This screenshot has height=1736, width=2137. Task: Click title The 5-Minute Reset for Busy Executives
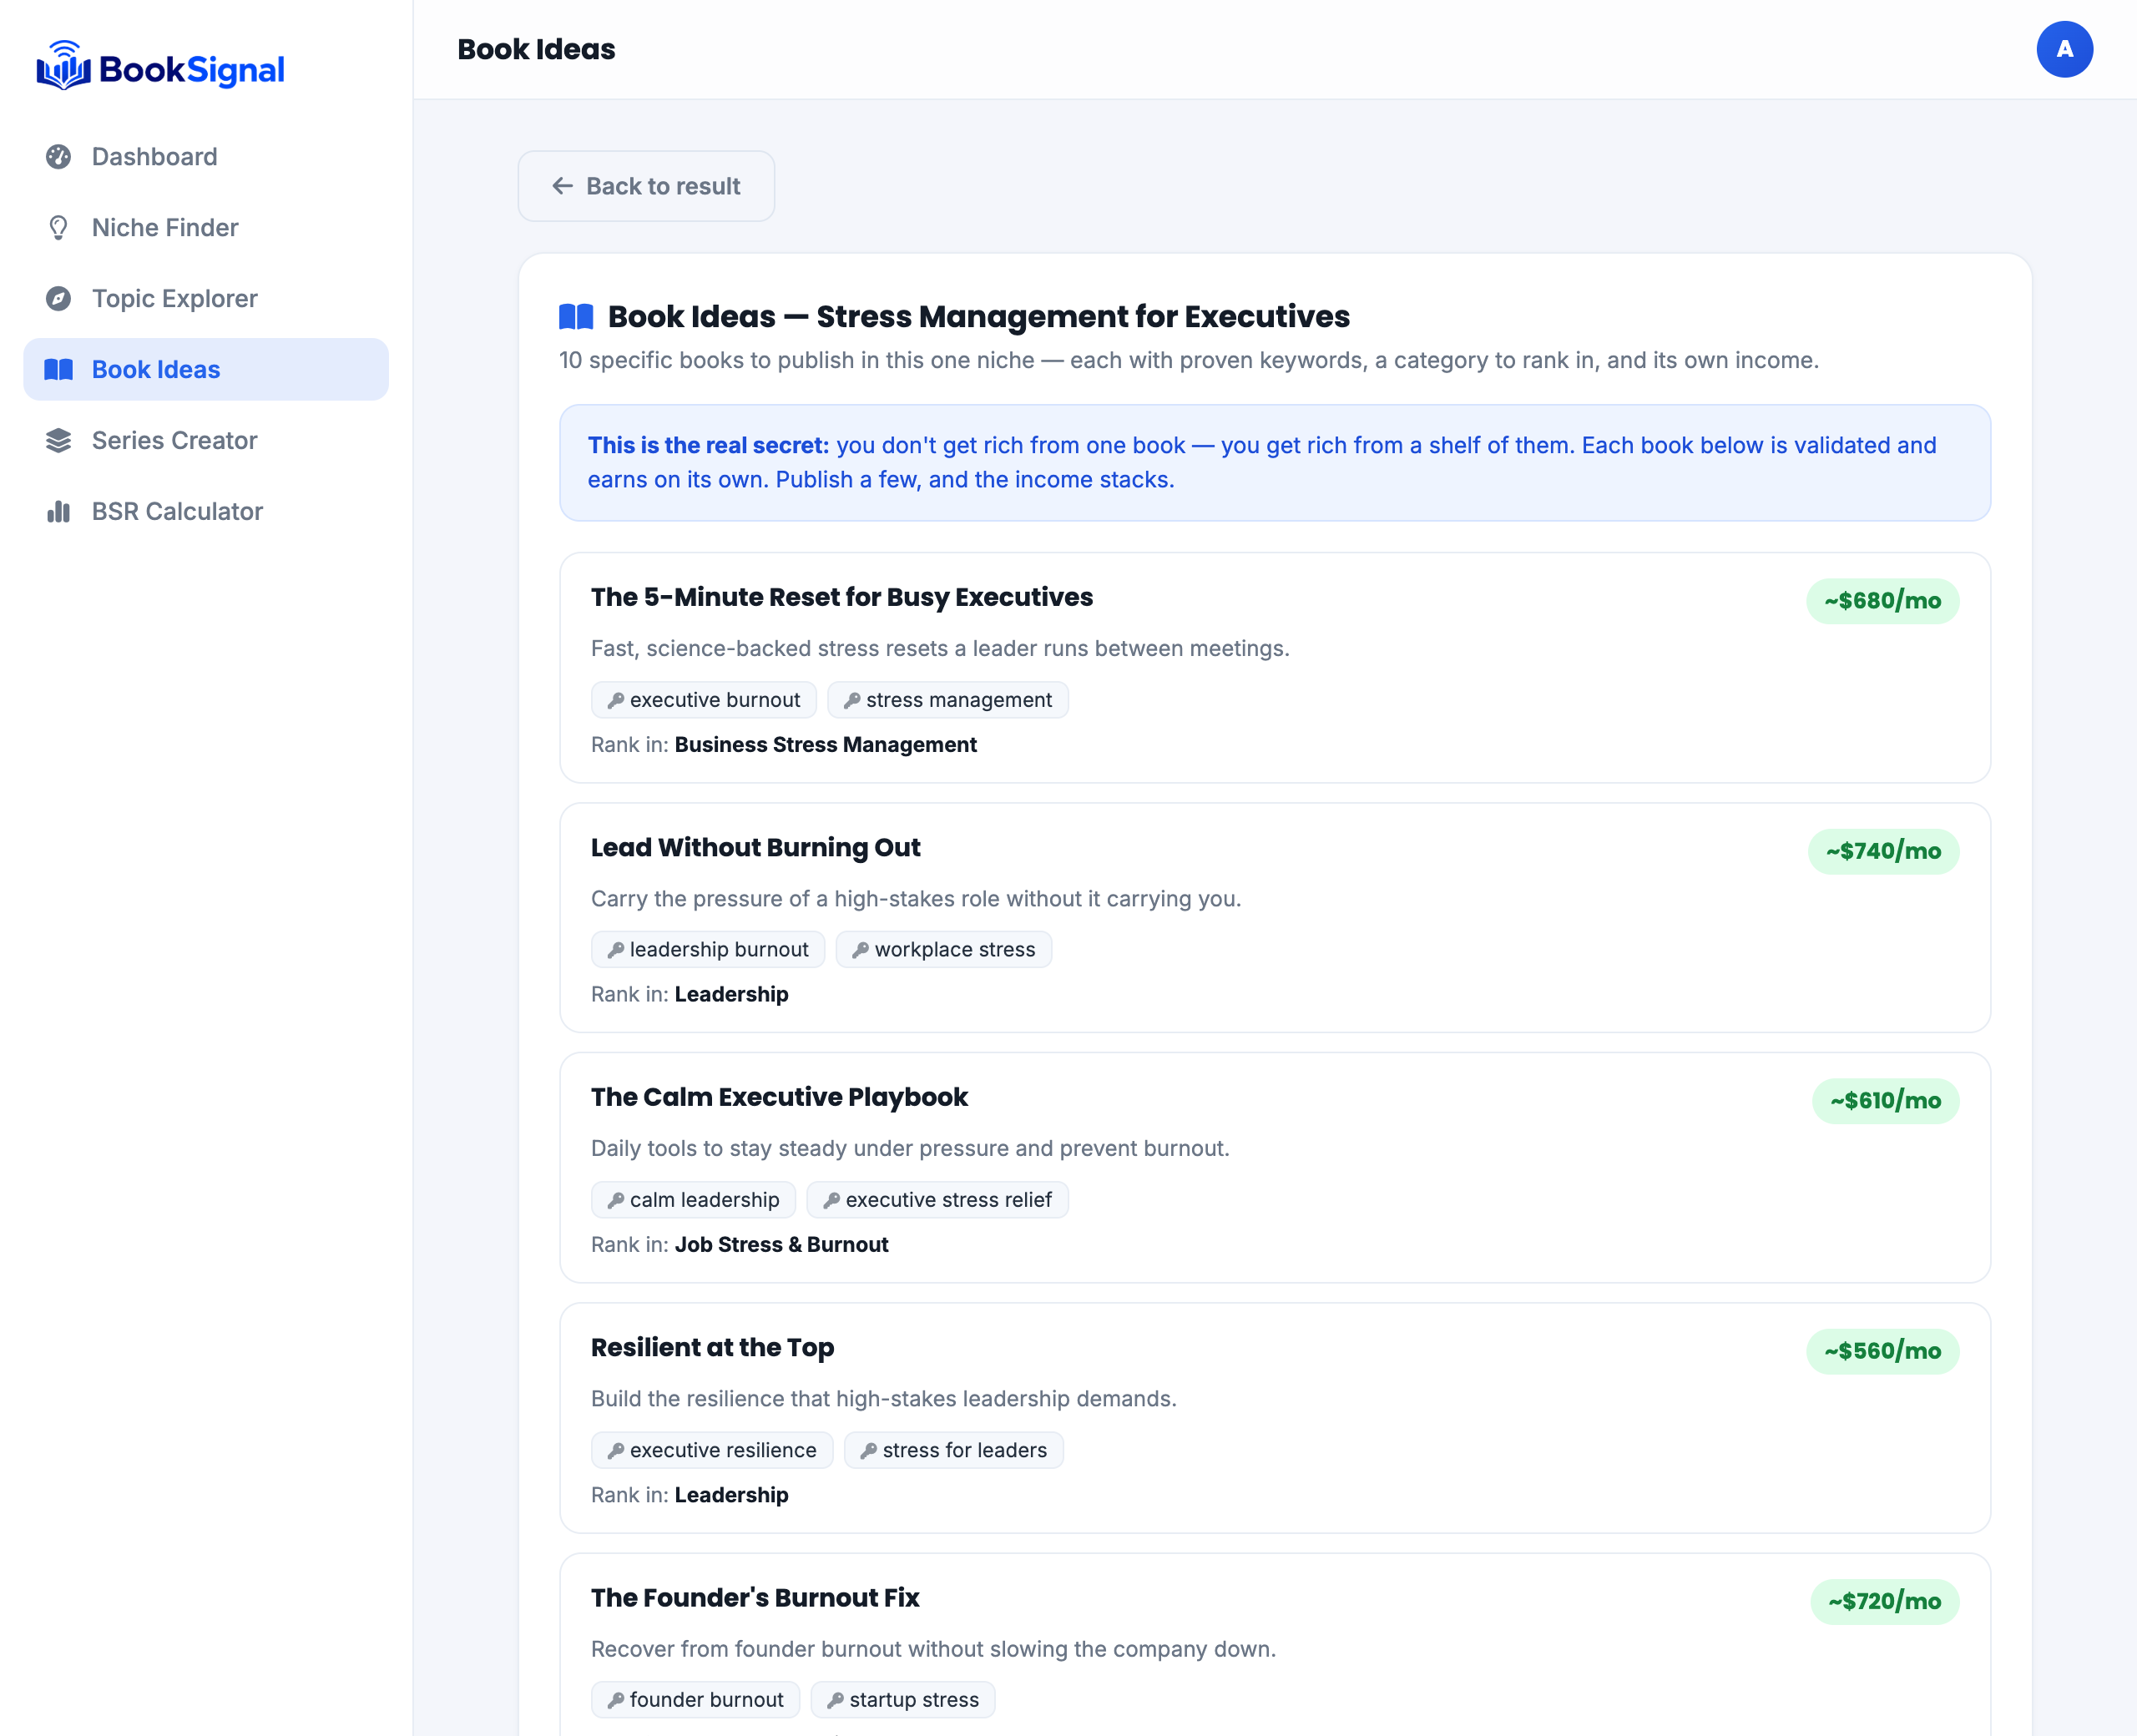(842, 597)
